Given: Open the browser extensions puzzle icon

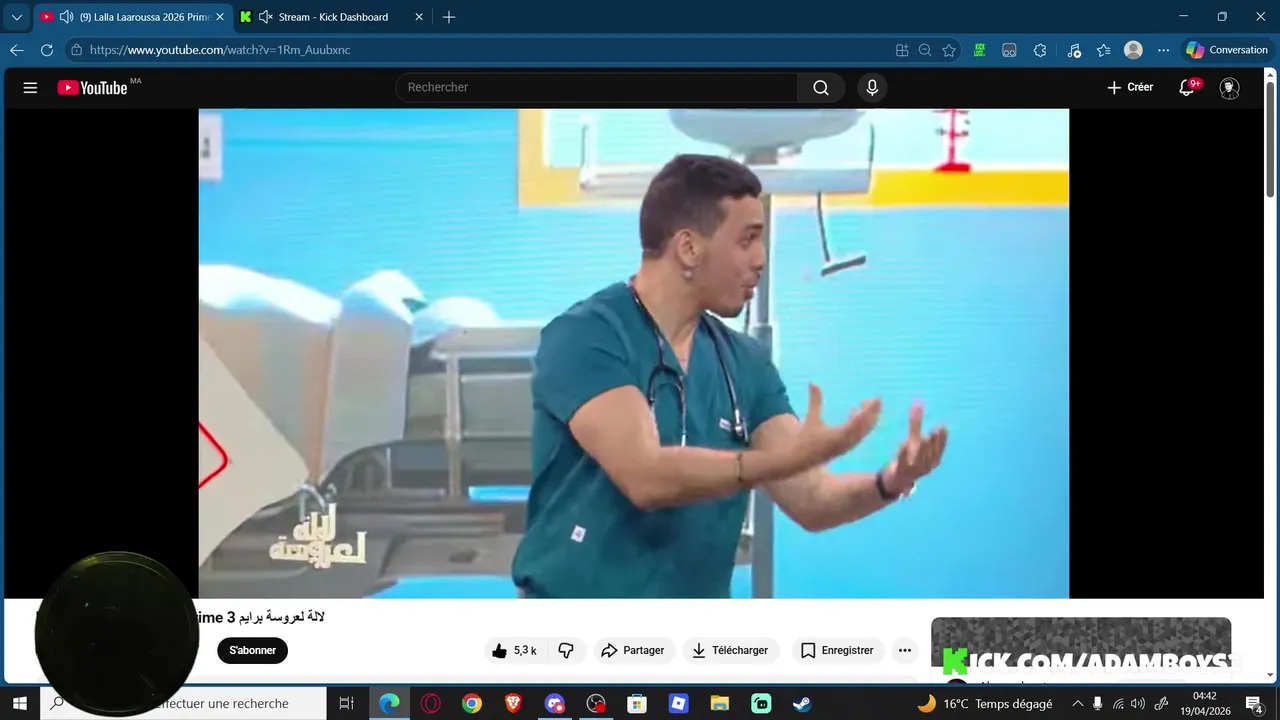Looking at the screenshot, I should pyautogui.click(x=1040, y=50).
